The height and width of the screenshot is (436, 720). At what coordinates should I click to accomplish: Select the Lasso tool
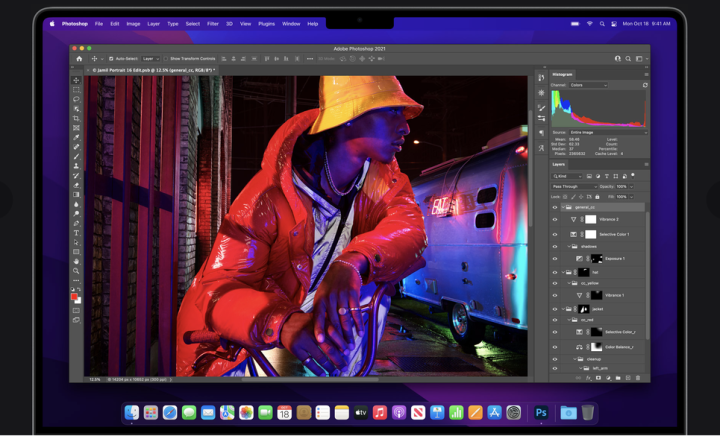point(76,99)
